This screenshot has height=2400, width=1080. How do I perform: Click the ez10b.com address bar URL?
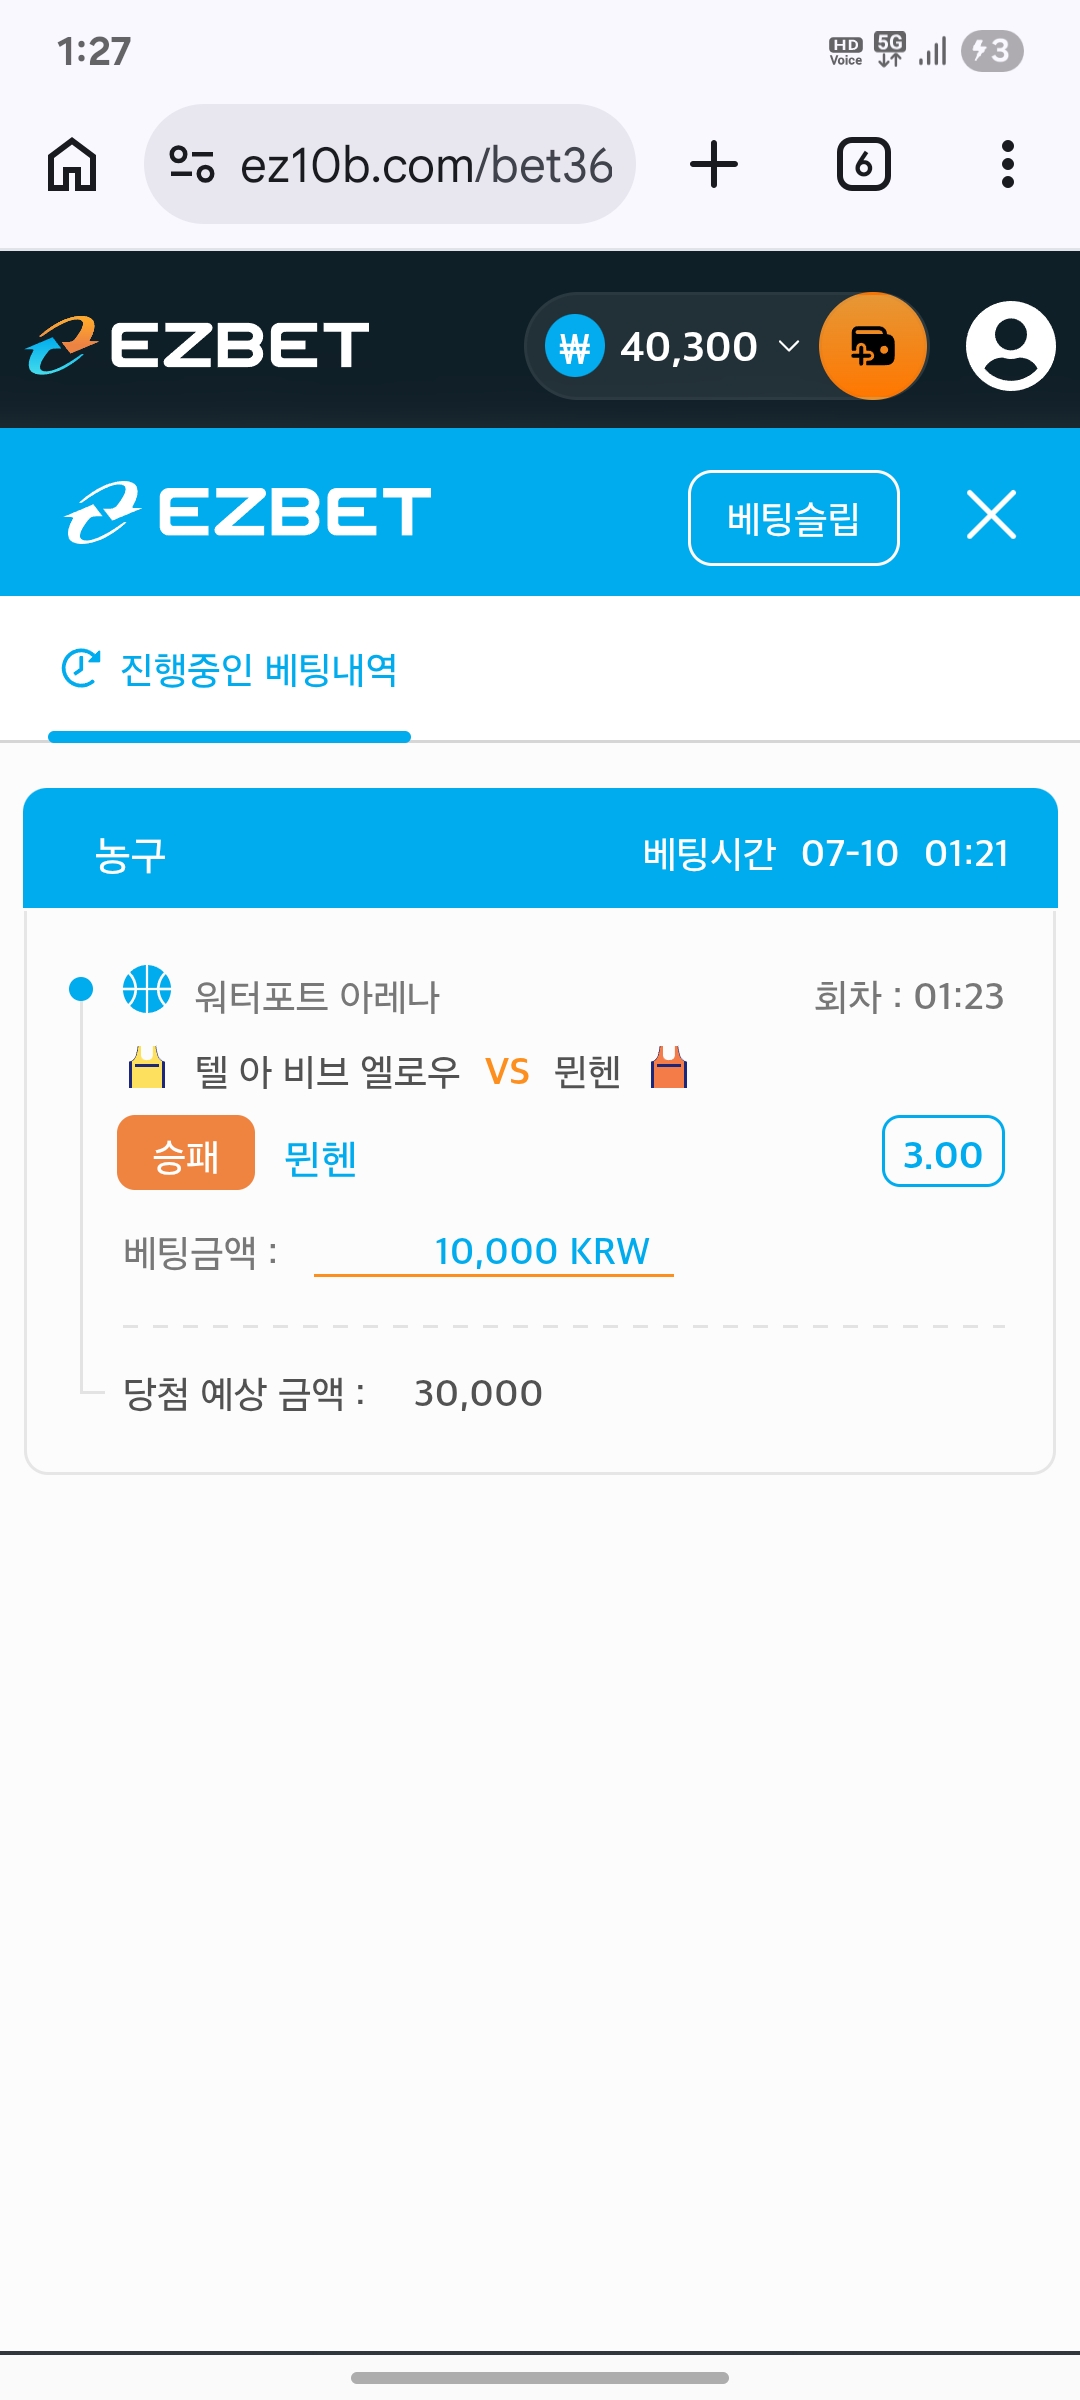pyautogui.click(x=426, y=165)
